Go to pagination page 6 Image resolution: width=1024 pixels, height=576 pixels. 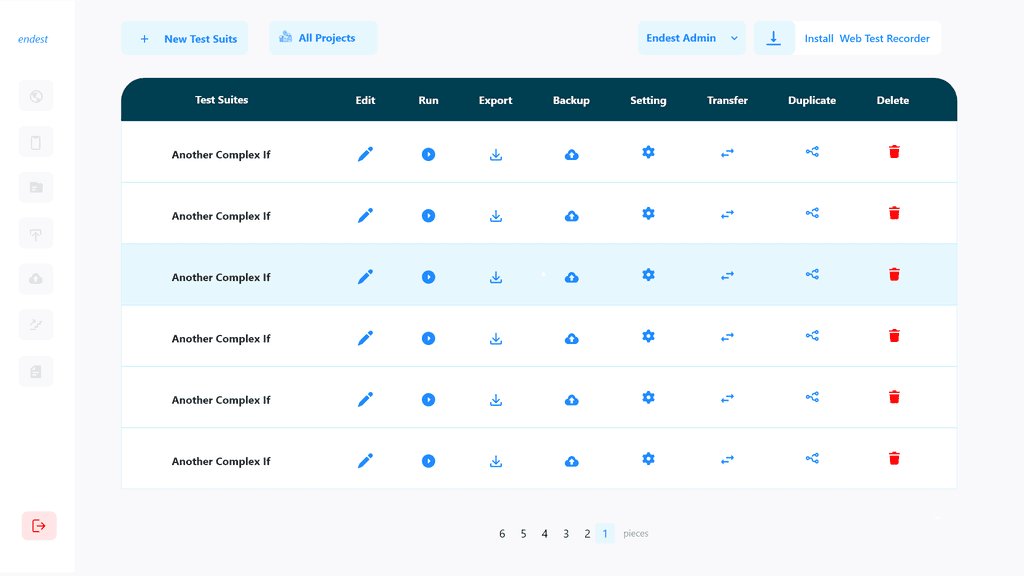coord(502,534)
